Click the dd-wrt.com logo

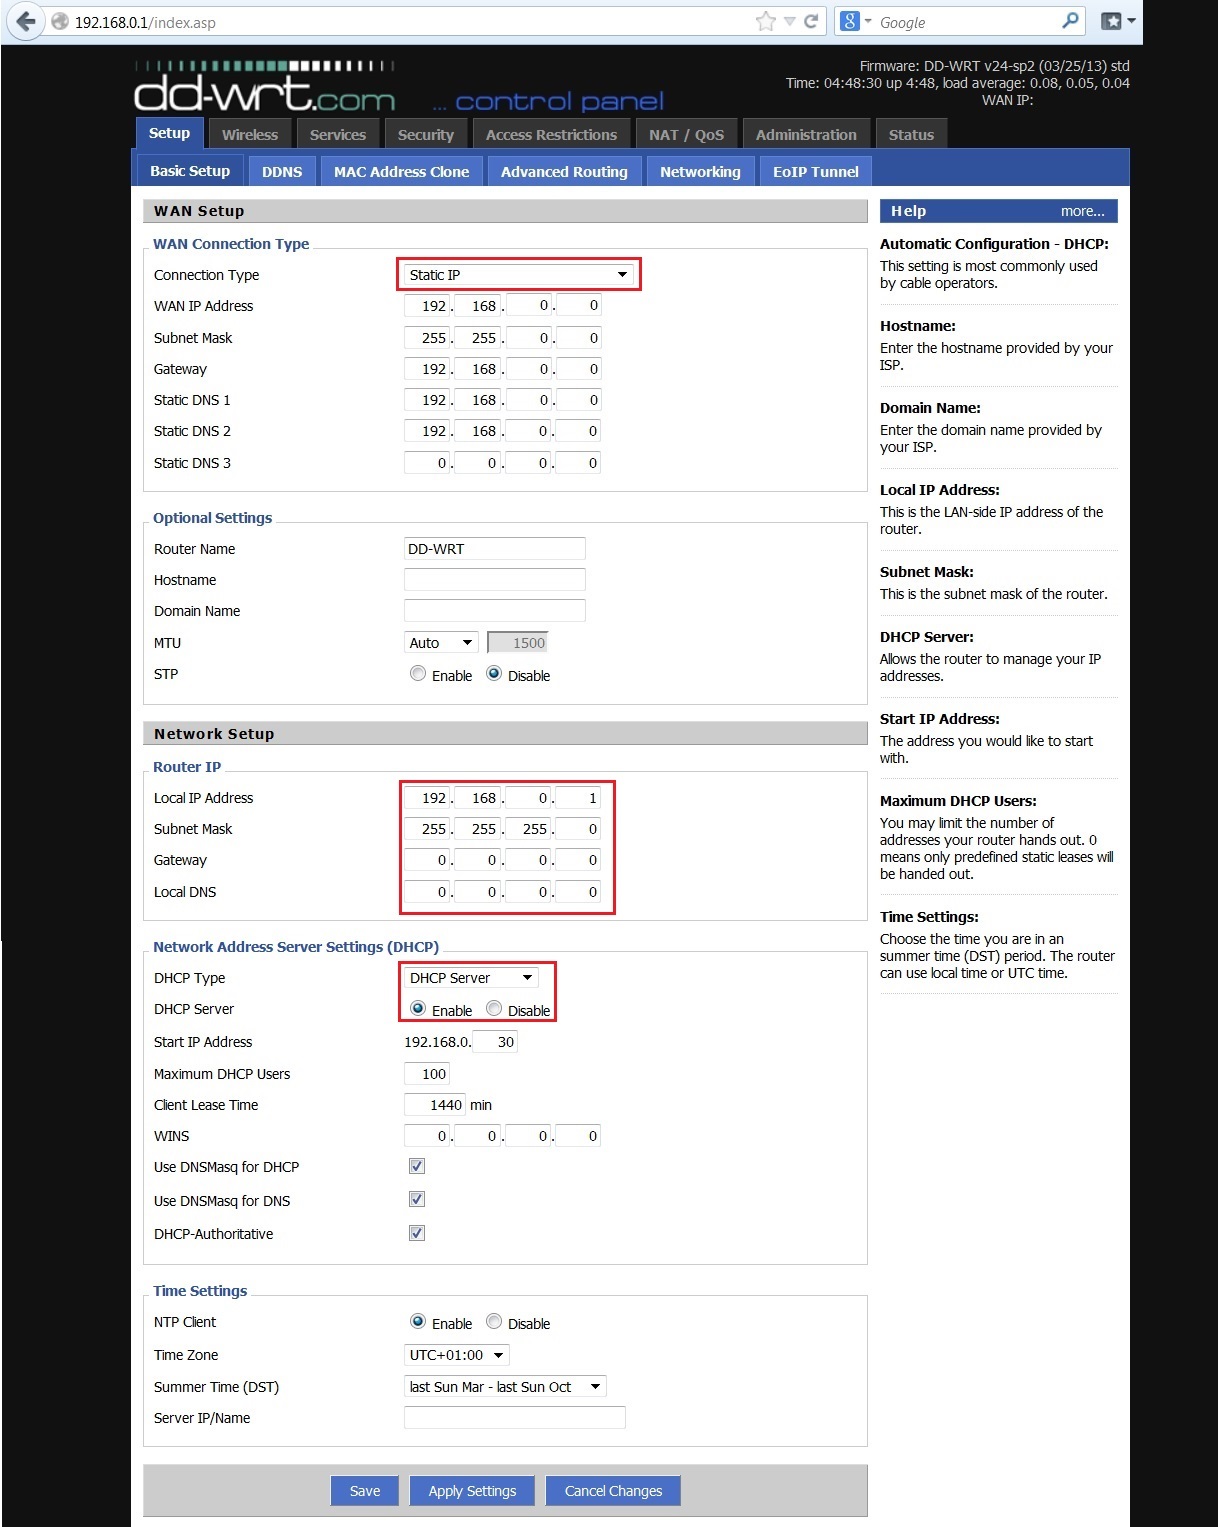265,87
